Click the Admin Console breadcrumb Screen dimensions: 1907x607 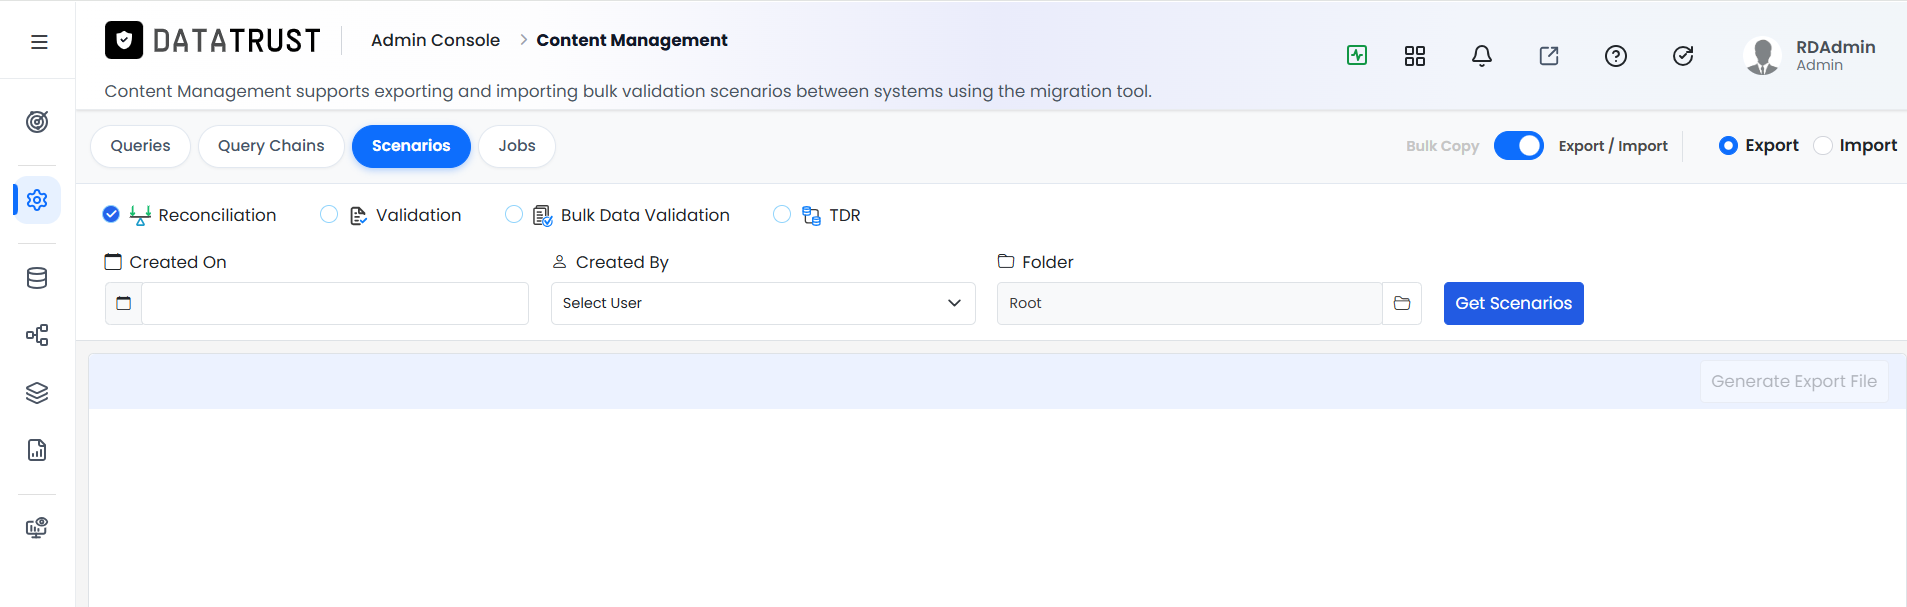(435, 40)
